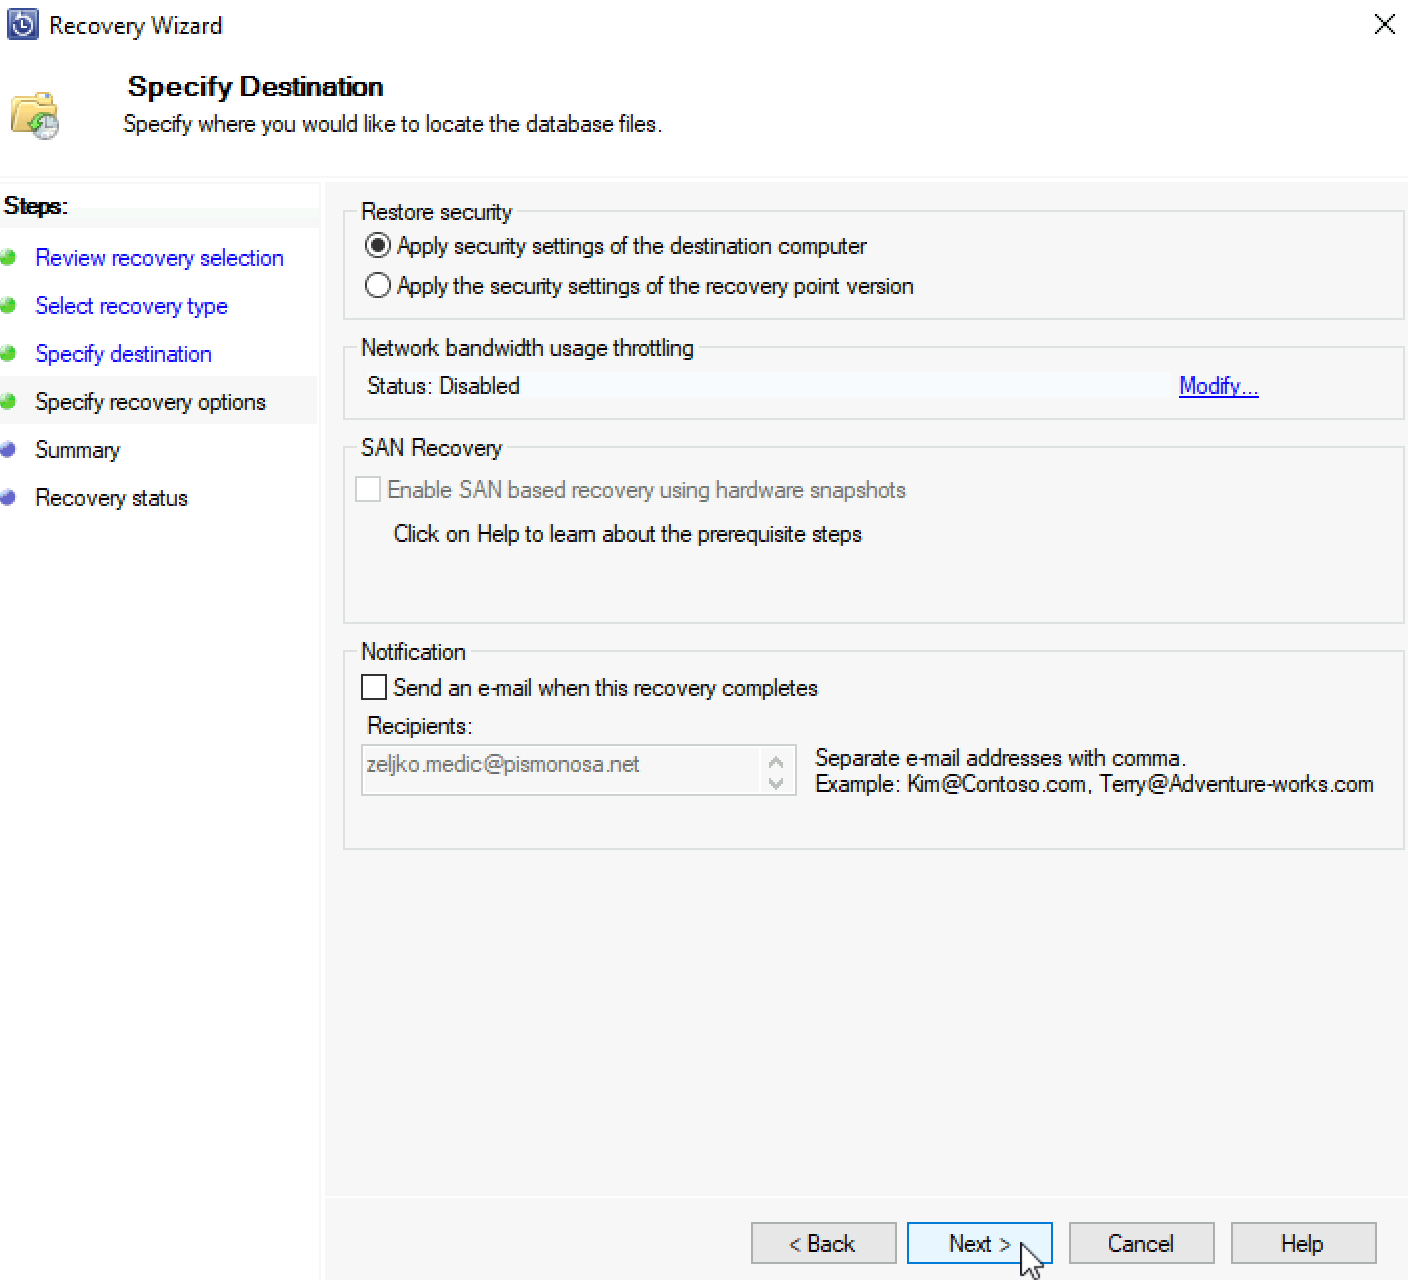
Task: Click the green bullet beside Specify destination
Action: pyautogui.click(x=8, y=353)
